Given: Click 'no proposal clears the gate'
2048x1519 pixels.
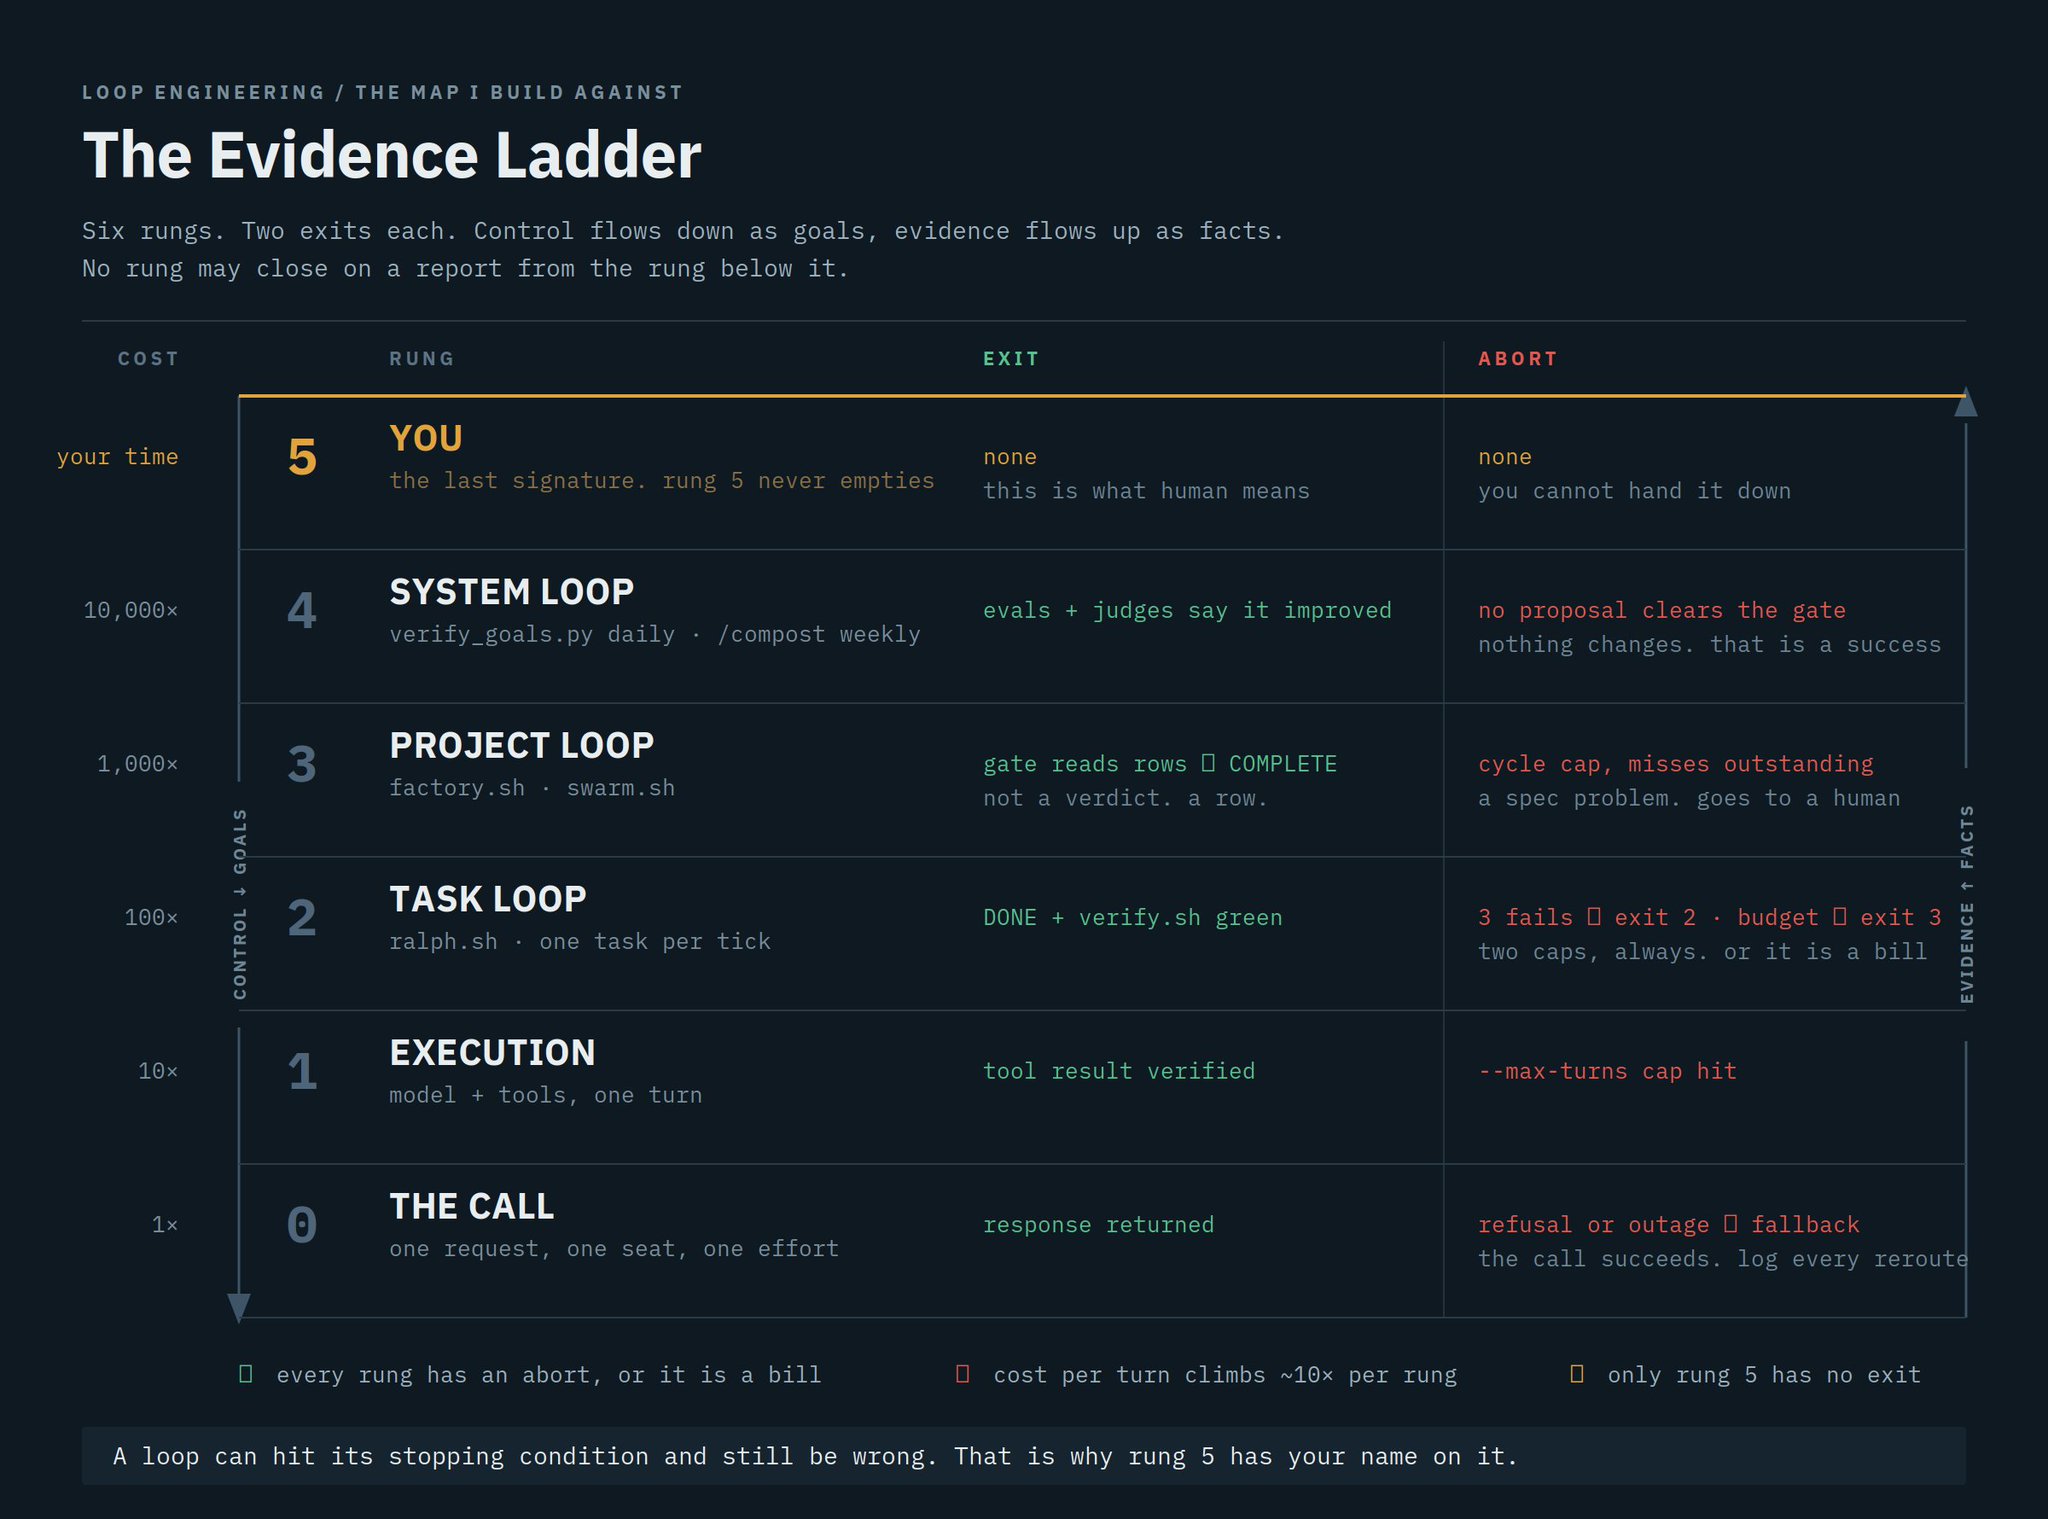Looking at the screenshot, I should click(1662, 611).
